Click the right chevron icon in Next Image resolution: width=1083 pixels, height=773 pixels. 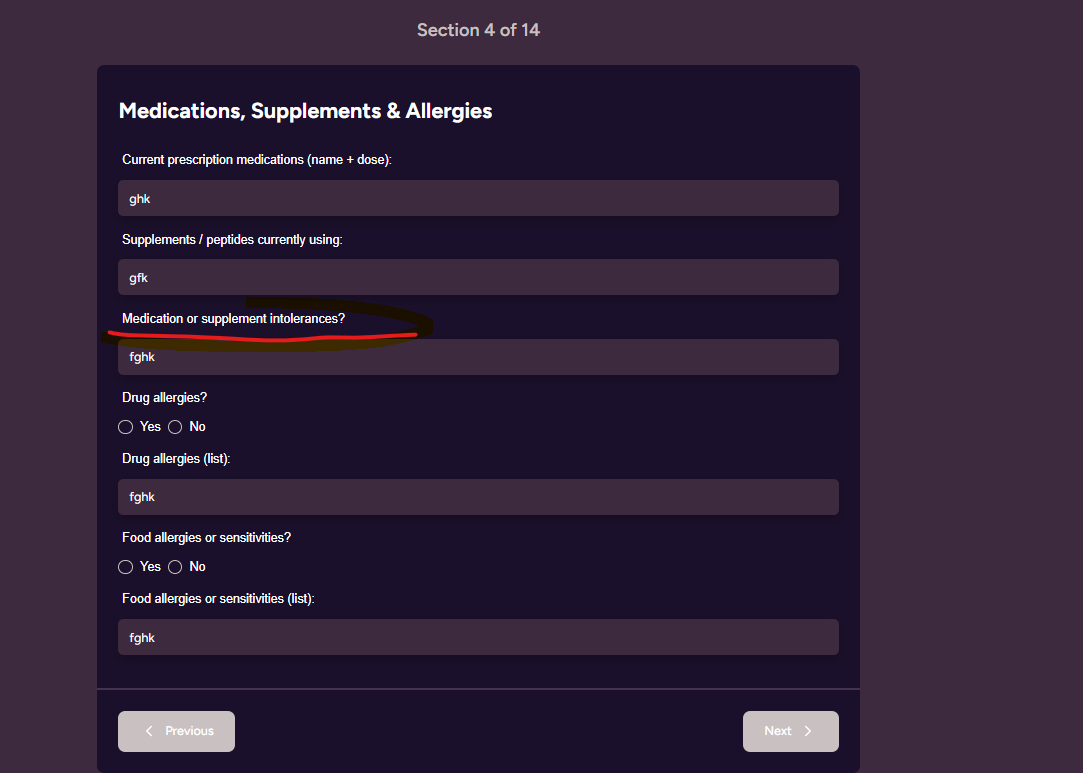(808, 731)
